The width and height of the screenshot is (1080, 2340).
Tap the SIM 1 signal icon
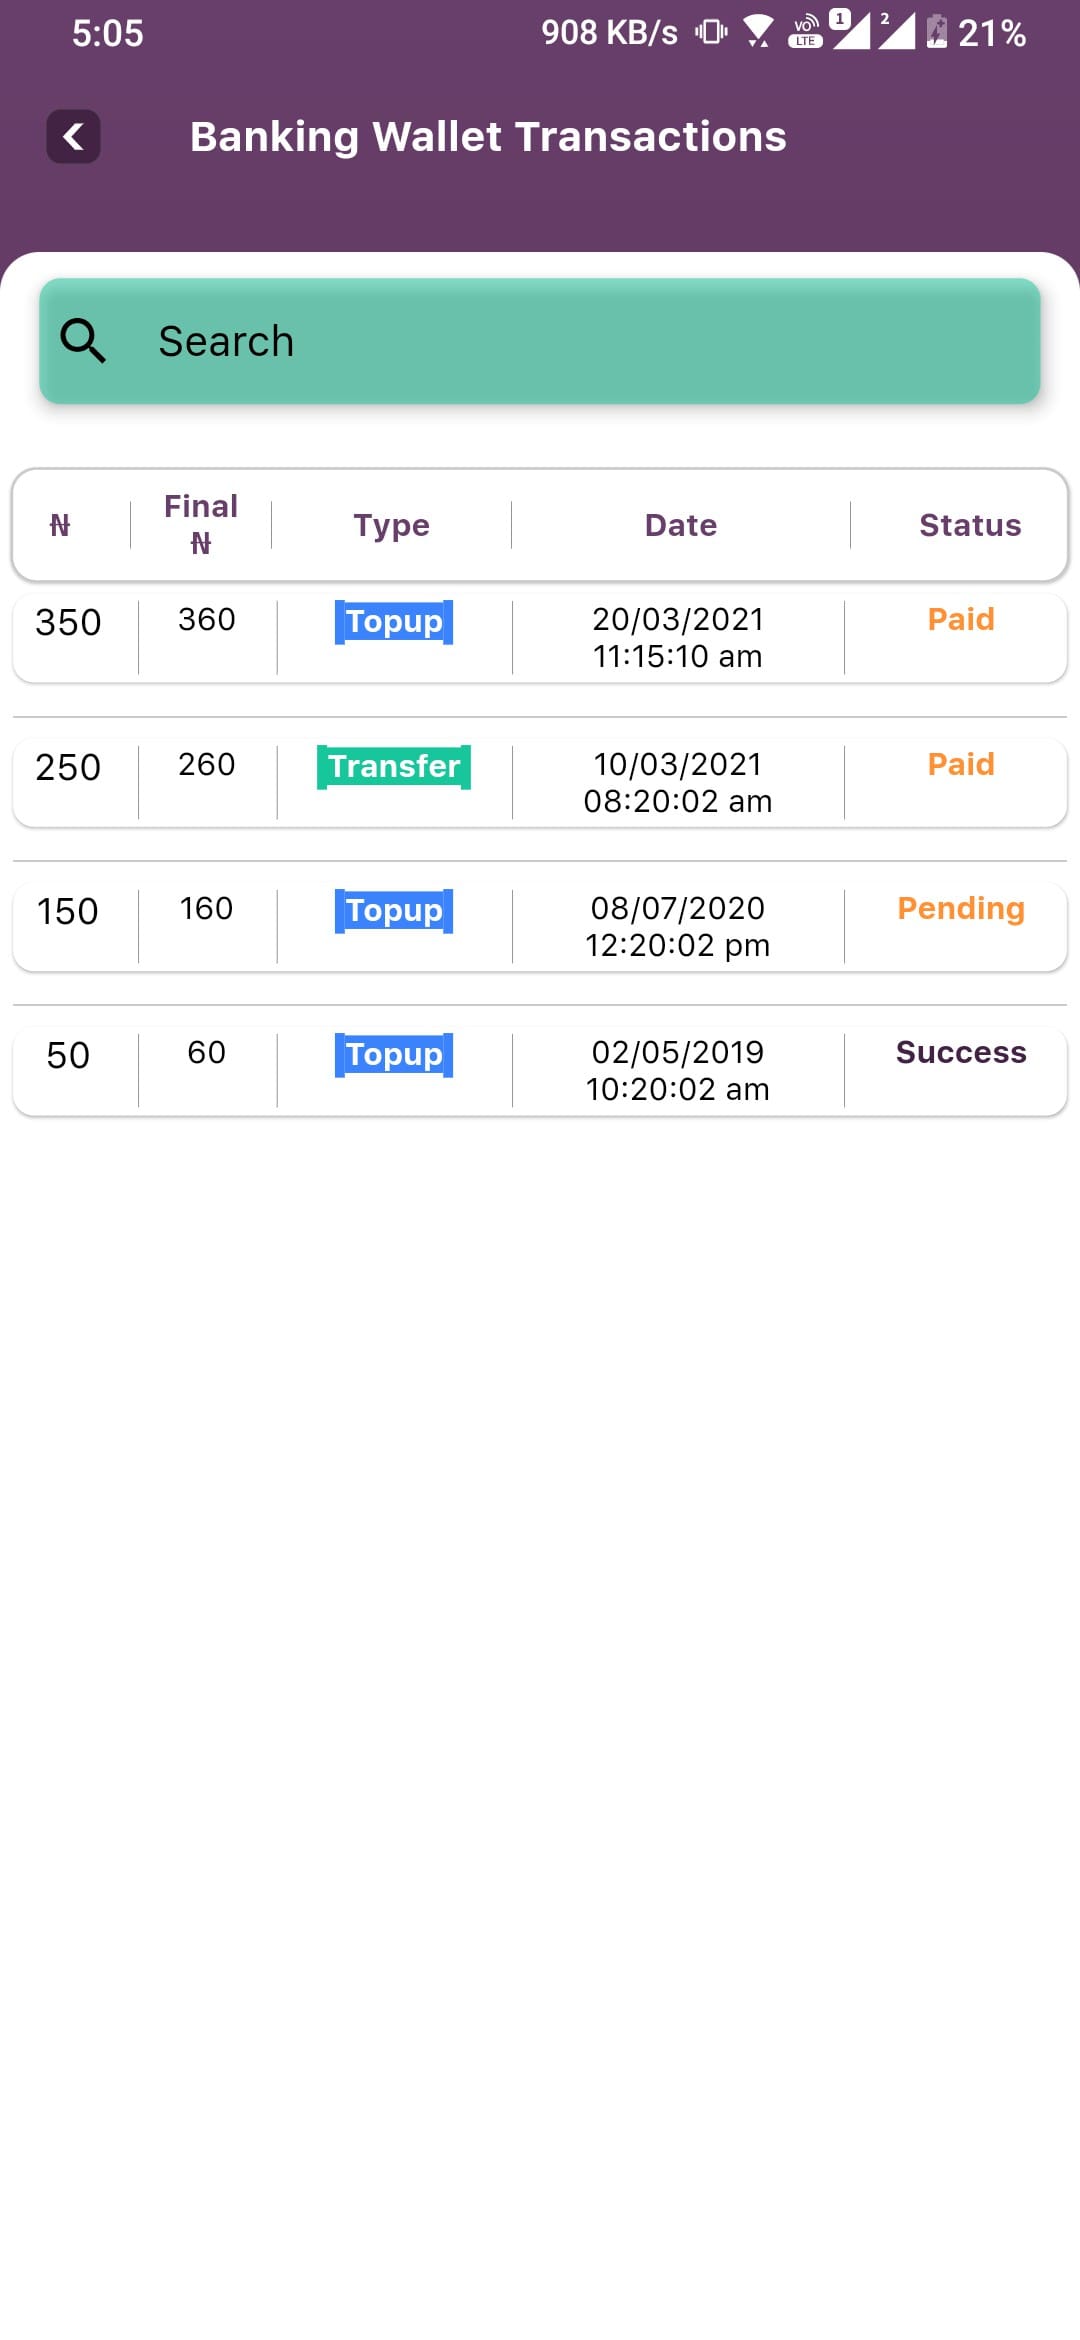click(x=851, y=30)
